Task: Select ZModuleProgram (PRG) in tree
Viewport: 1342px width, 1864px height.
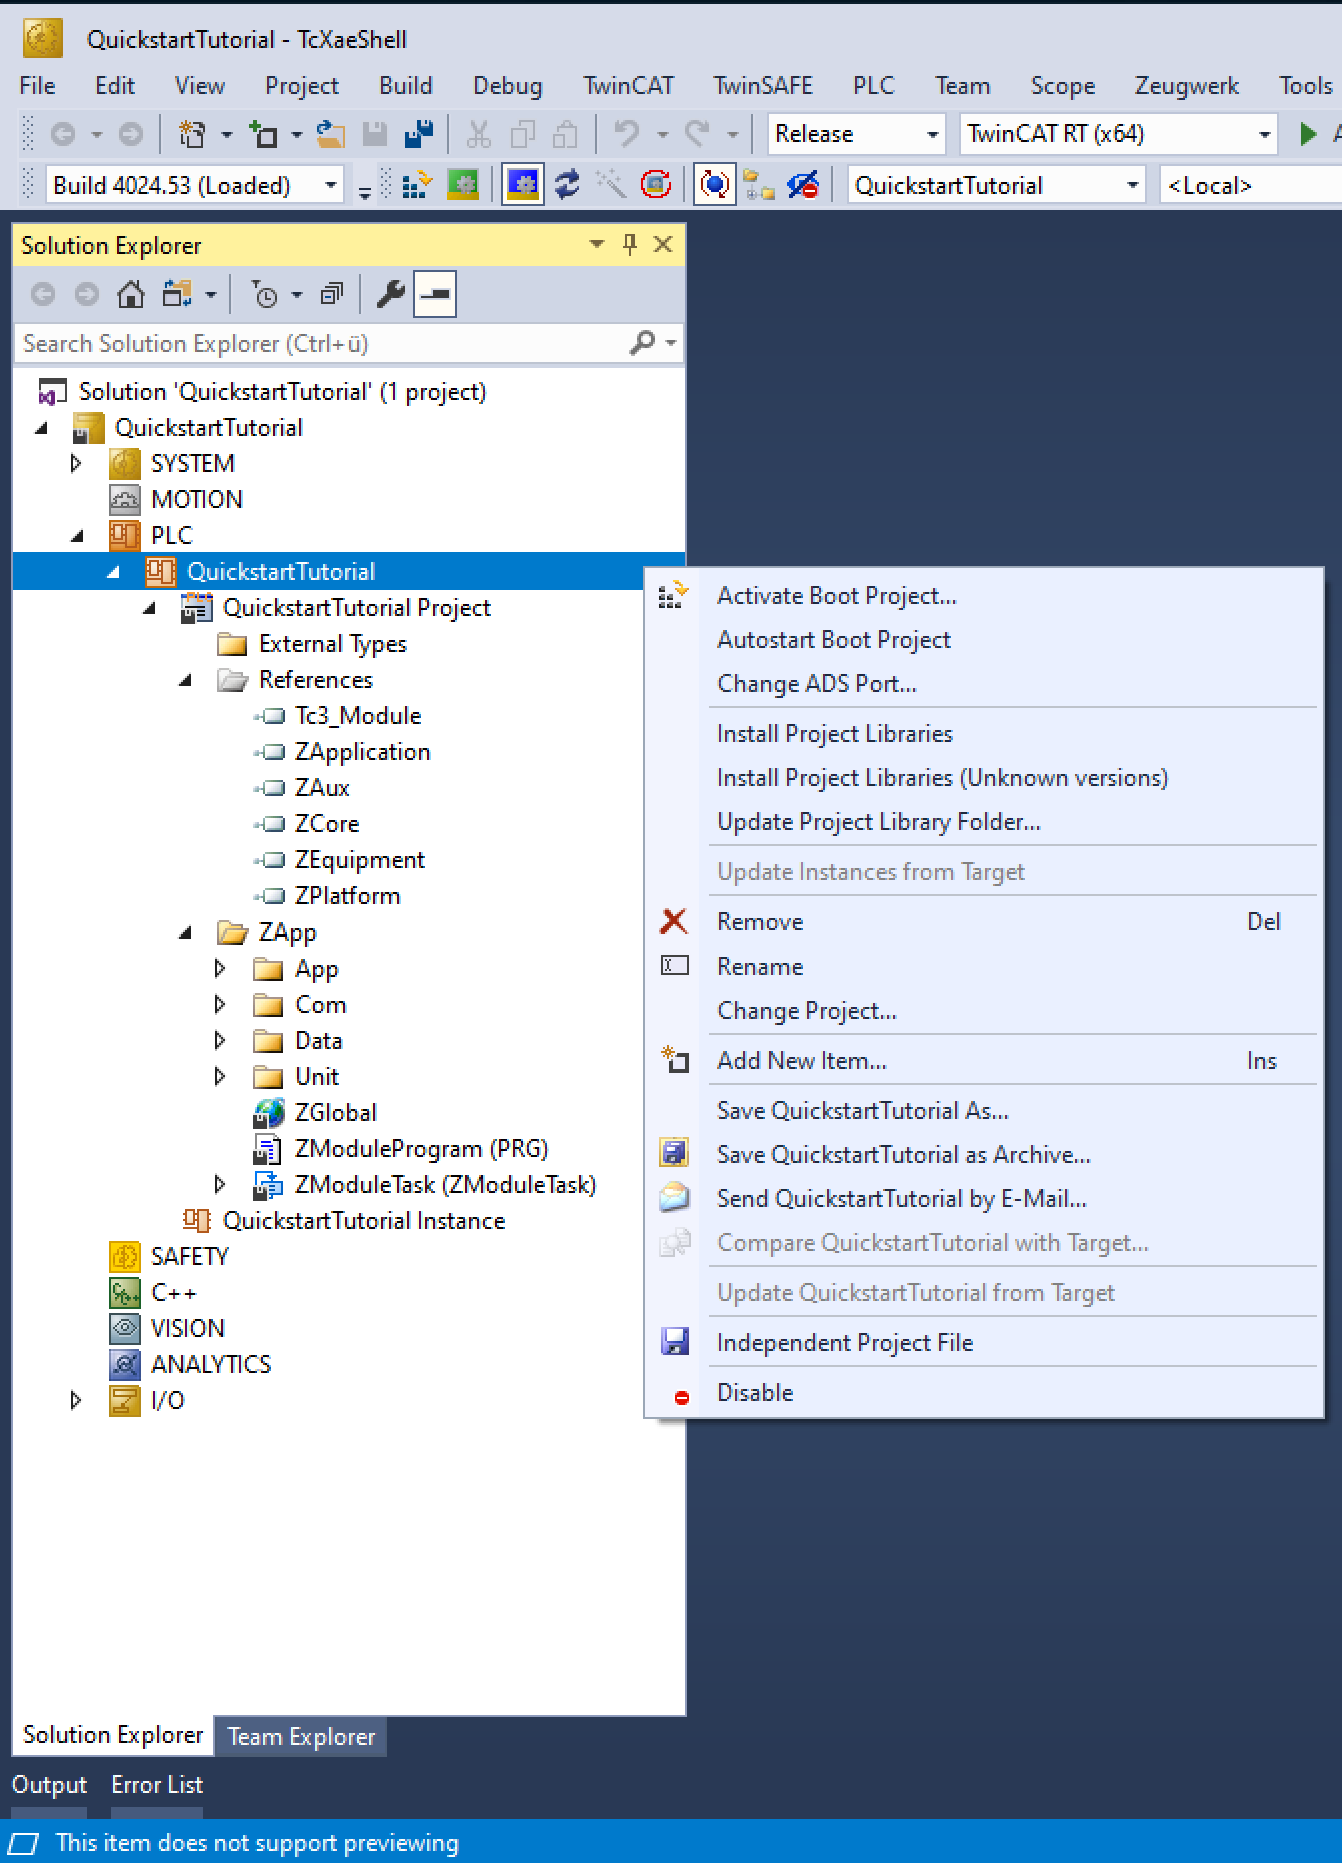Action: [420, 1148]
